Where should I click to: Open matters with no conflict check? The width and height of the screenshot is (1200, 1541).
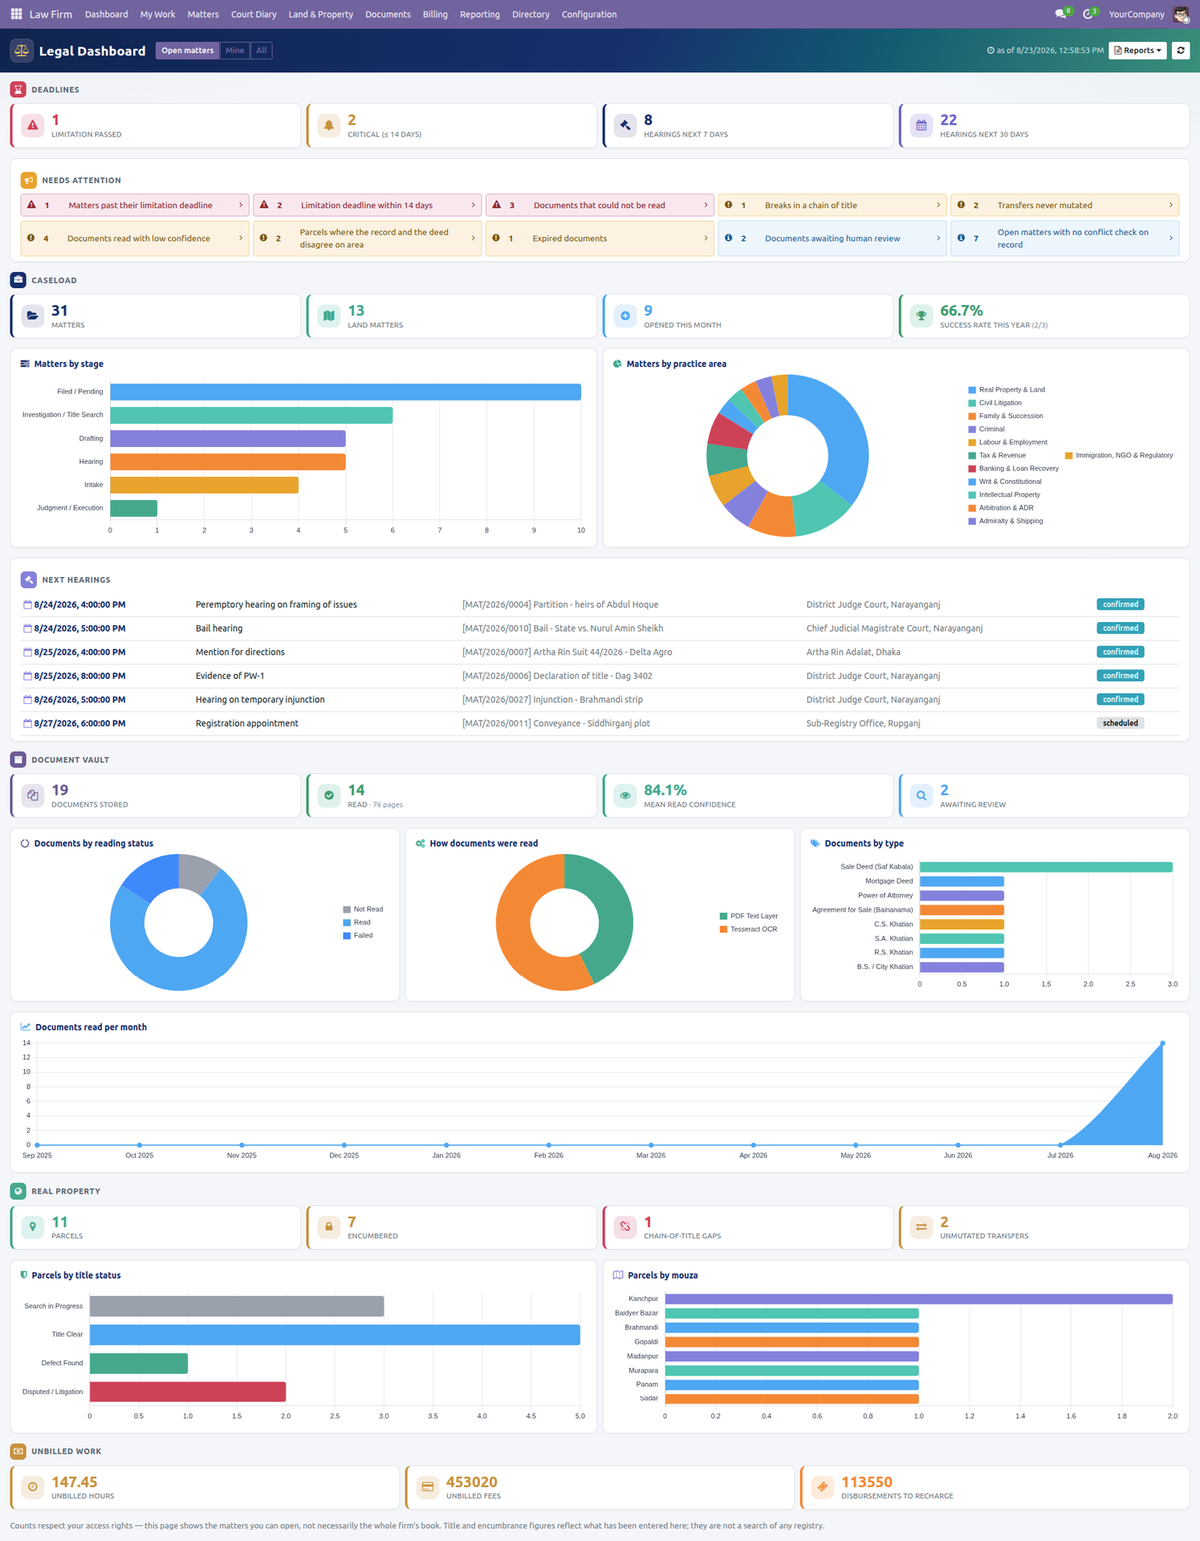[x=1065, y=238]
